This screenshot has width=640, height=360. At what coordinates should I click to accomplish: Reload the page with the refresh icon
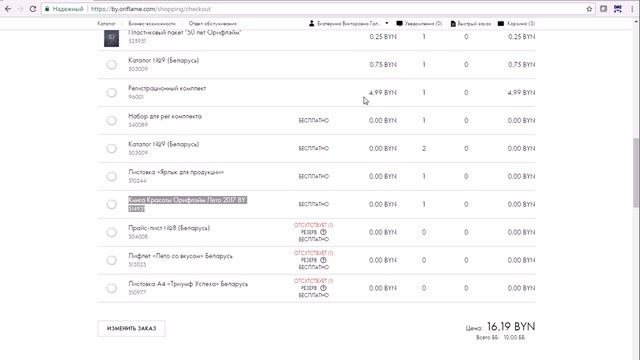(33, 9)
